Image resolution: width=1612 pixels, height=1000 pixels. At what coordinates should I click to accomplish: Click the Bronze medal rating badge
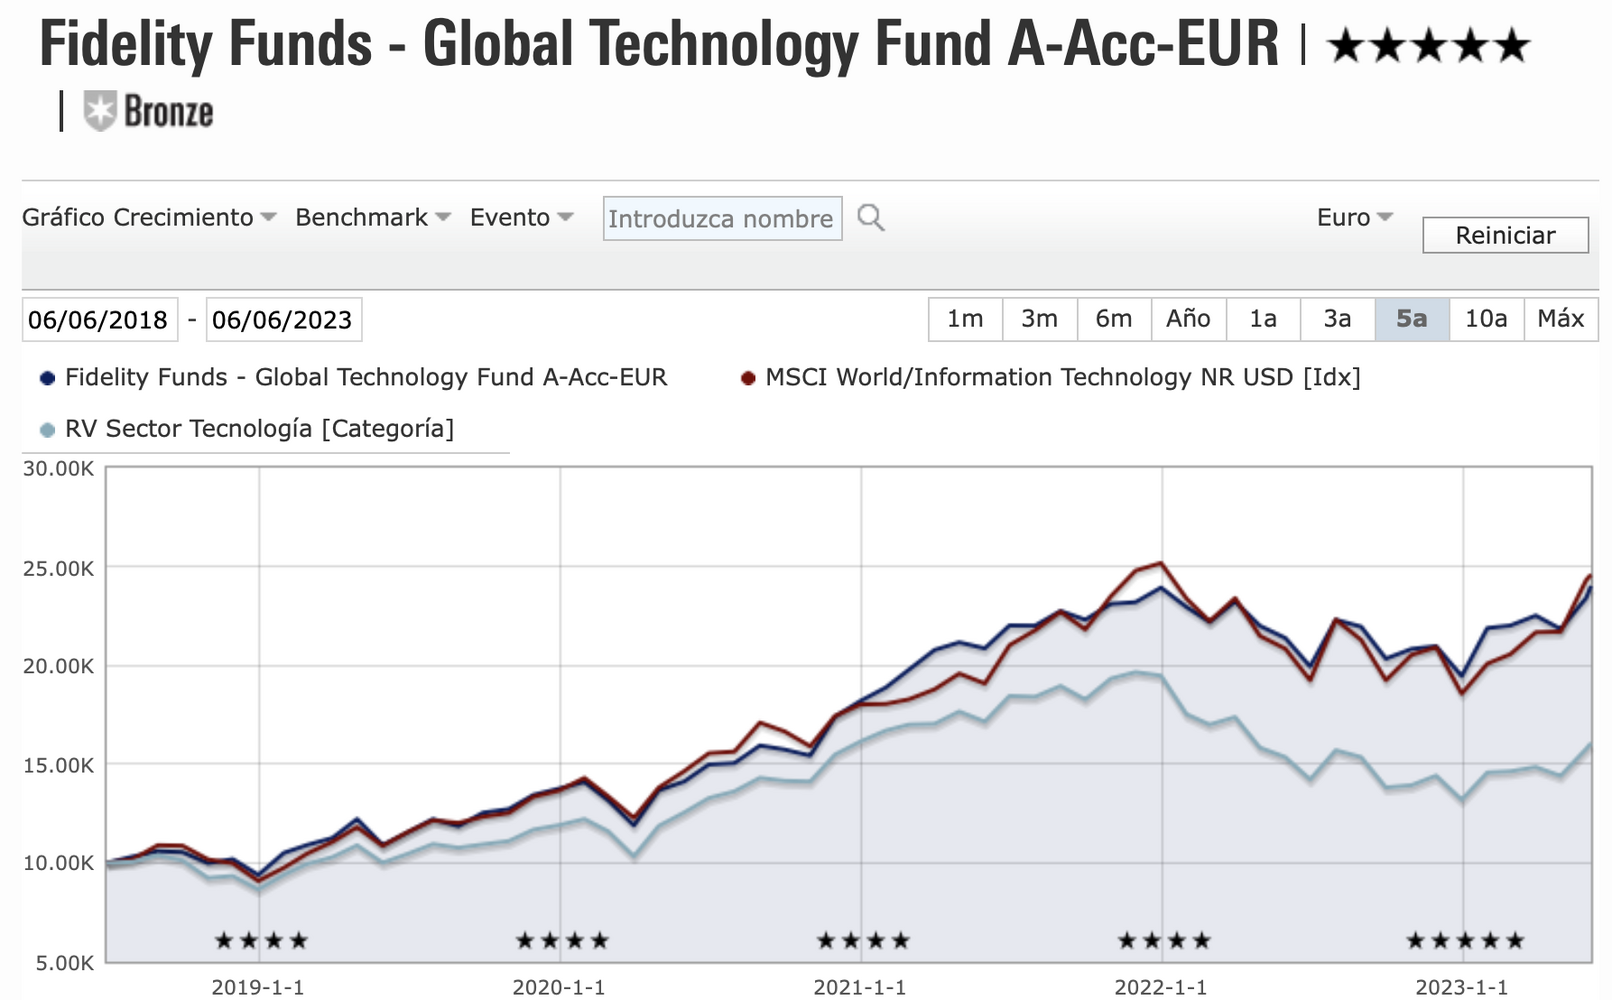coord(148,111)
